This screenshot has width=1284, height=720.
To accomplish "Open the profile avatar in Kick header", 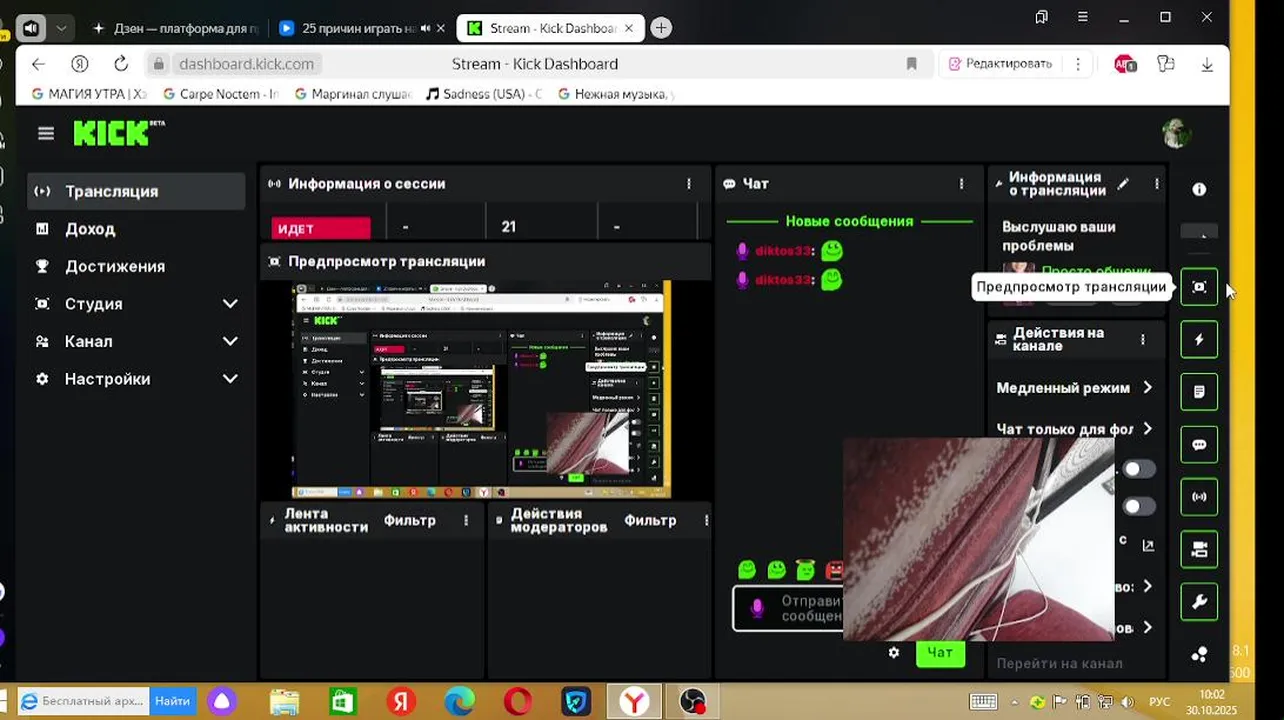I will pos(1176,133).
